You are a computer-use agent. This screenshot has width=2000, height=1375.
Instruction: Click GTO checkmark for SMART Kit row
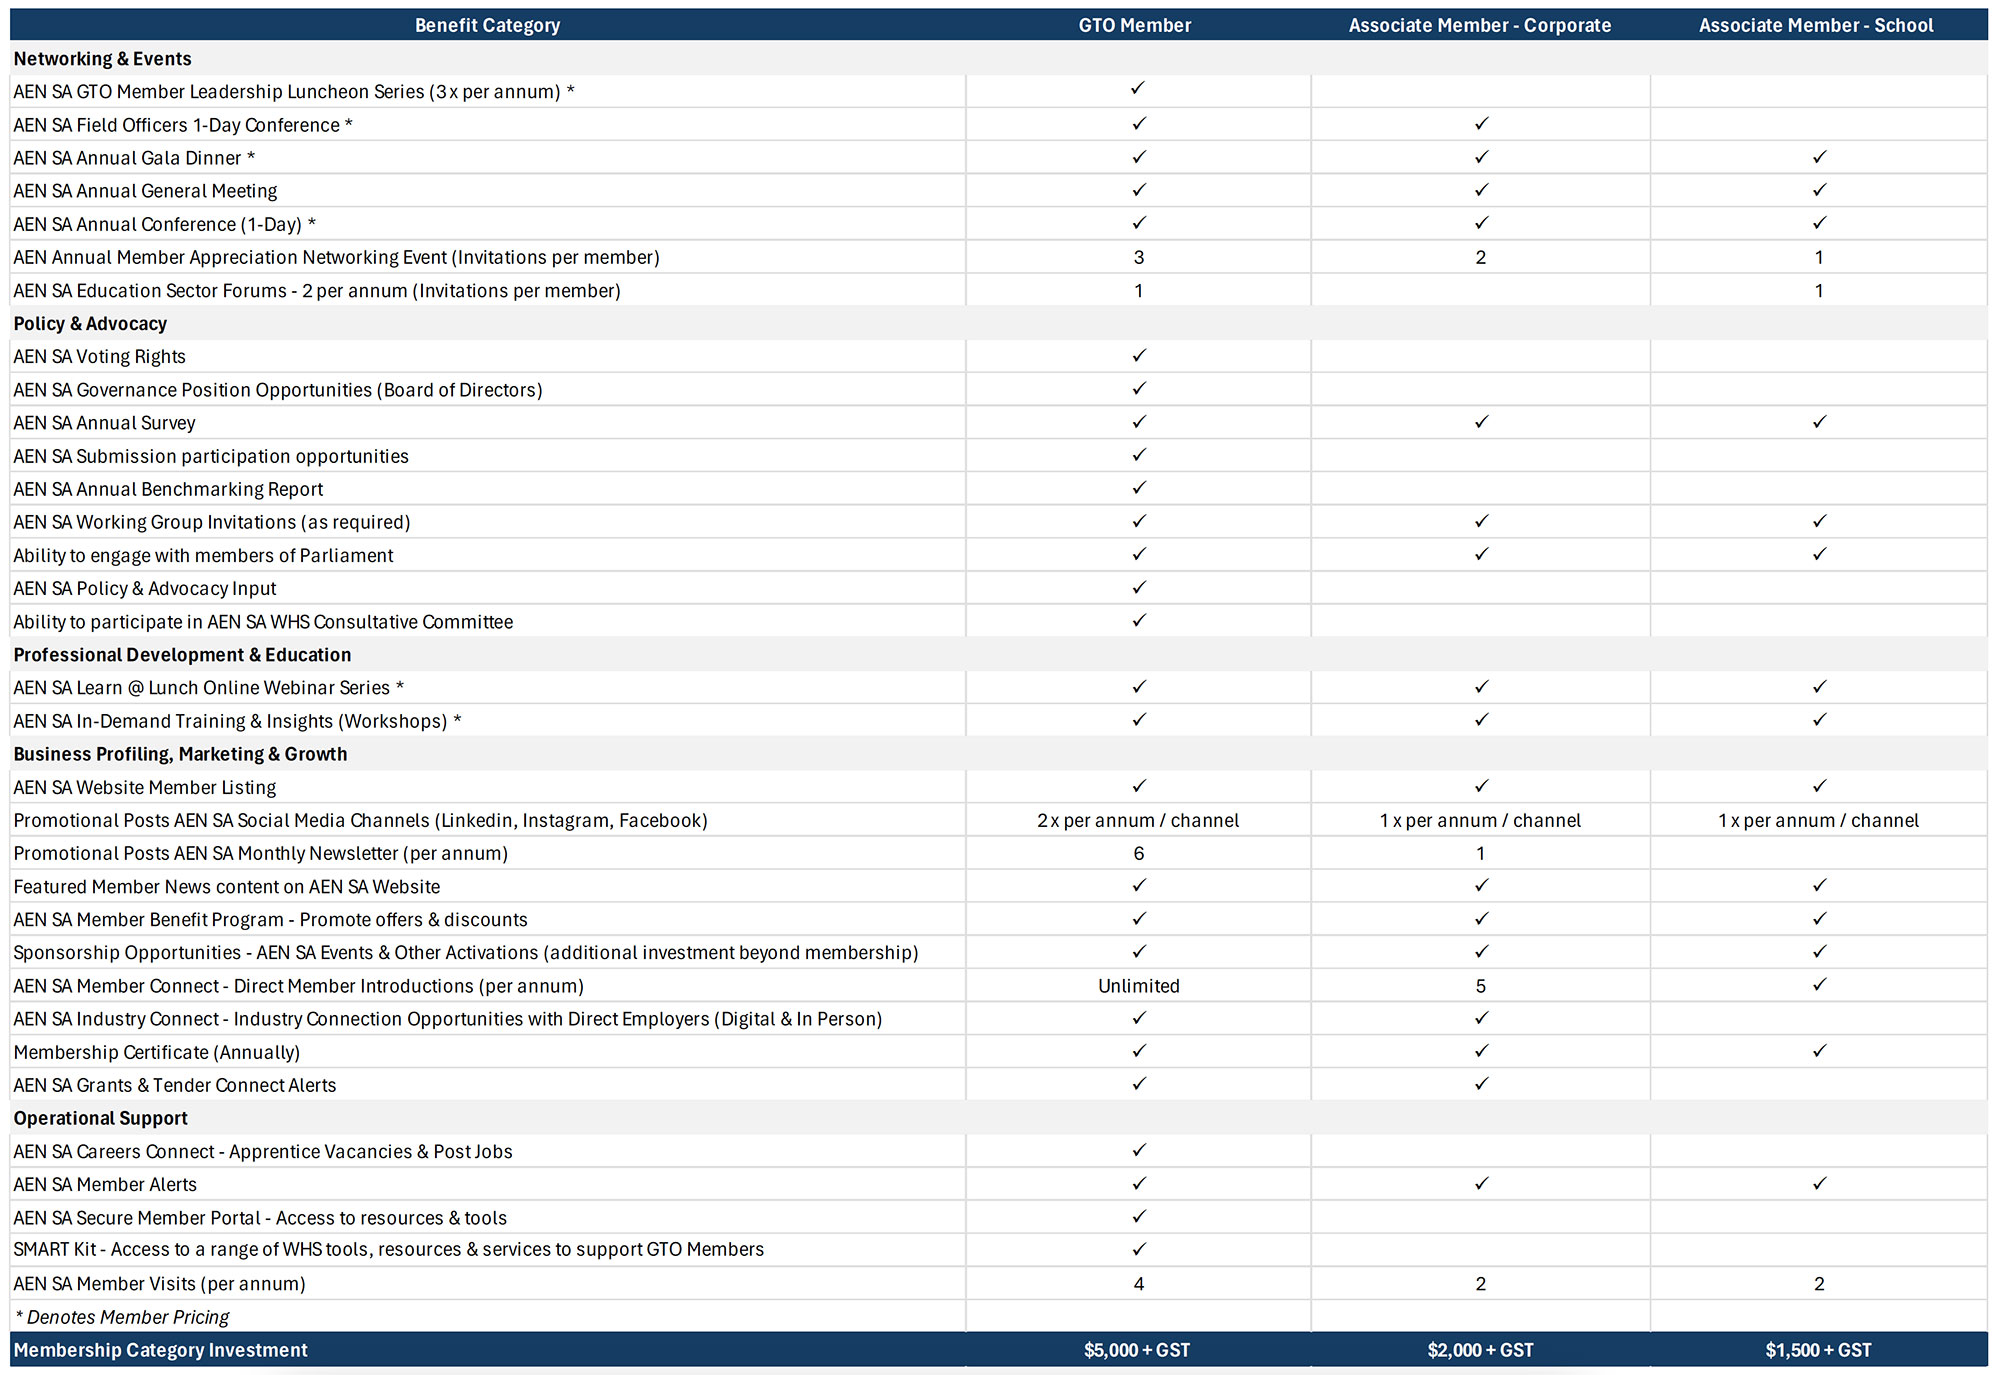point(1138,1249)
